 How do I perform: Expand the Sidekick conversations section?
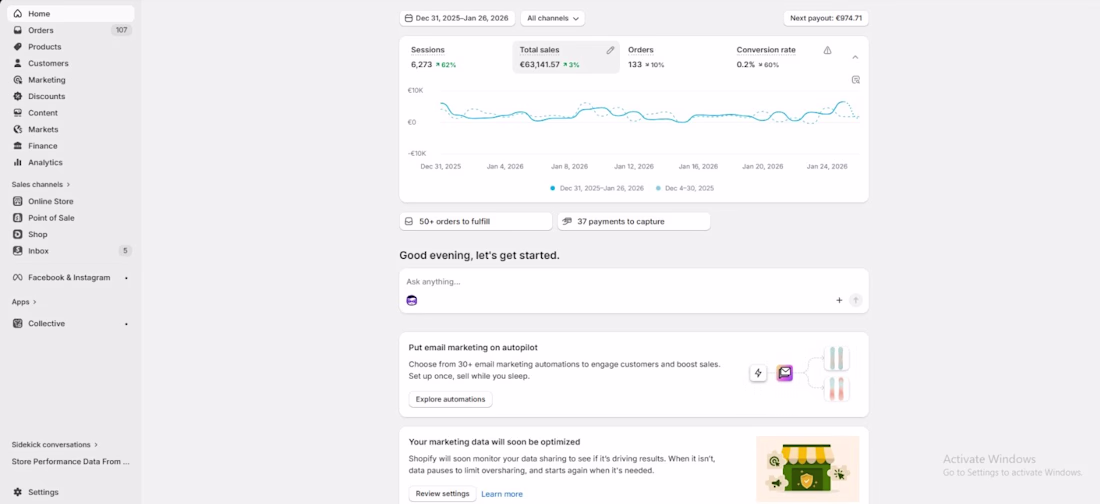click(x=55, y=445)
